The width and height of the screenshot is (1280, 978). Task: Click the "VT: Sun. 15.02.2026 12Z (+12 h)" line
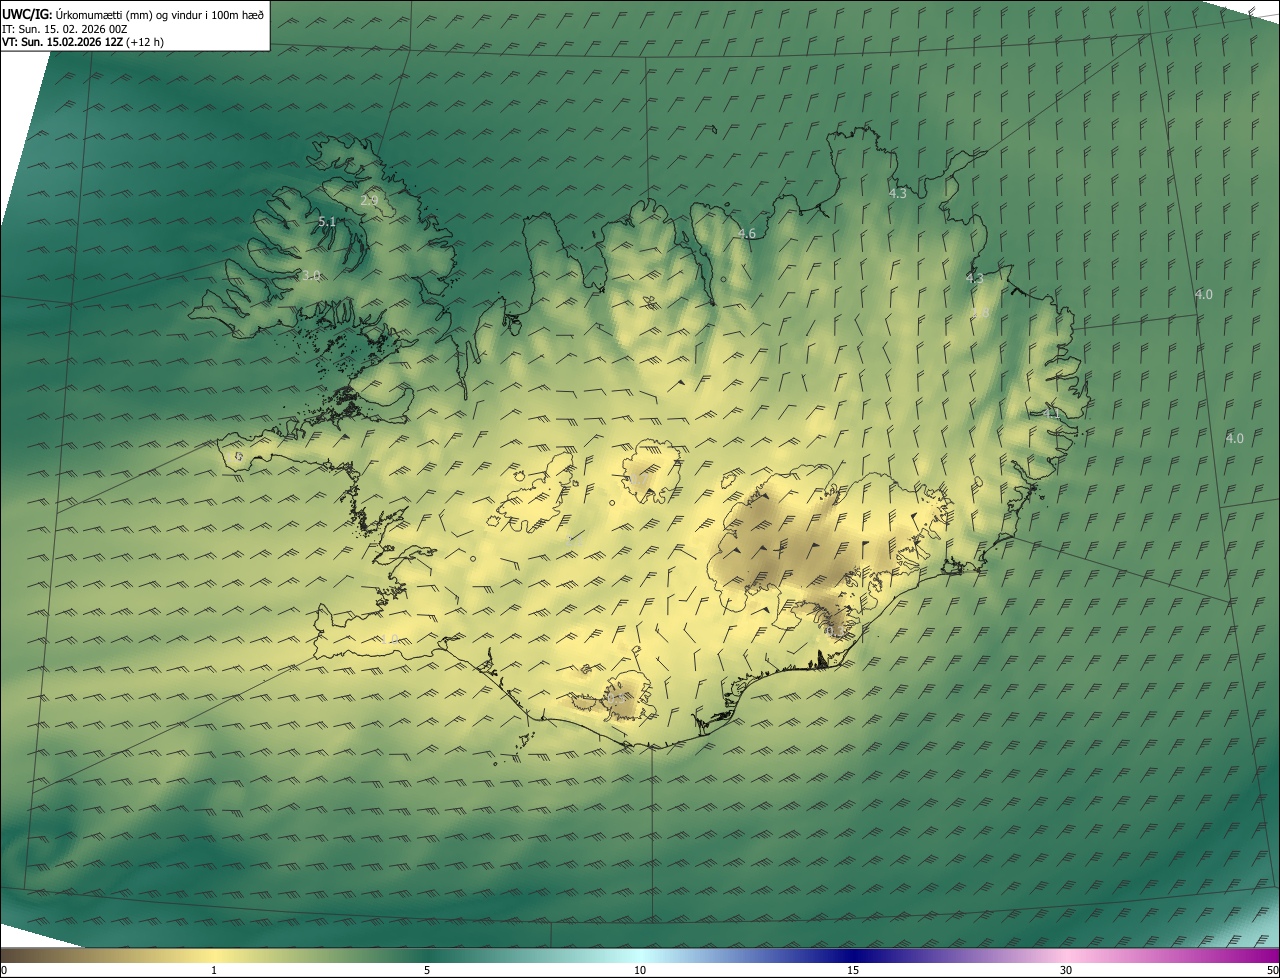point(83,42)
